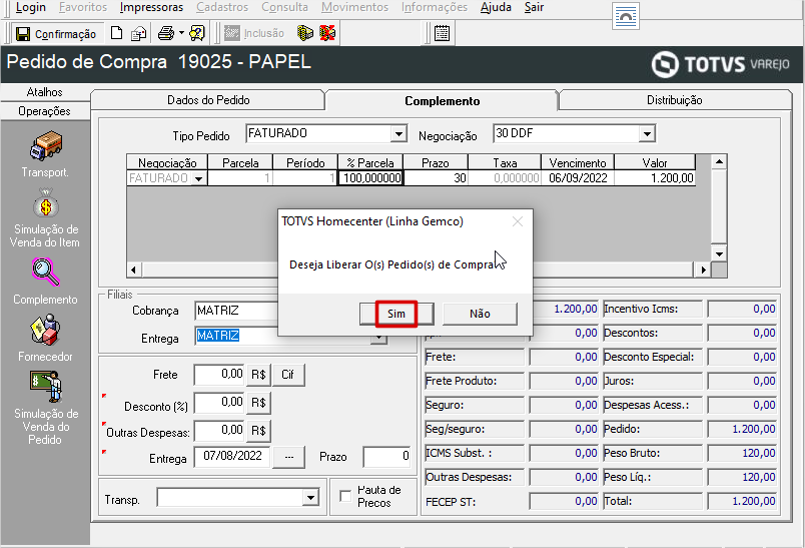The height and width of the screenshot is (548, 805).
Task: Toggle the Pauta de Preços checkbox
Action: 346,497
